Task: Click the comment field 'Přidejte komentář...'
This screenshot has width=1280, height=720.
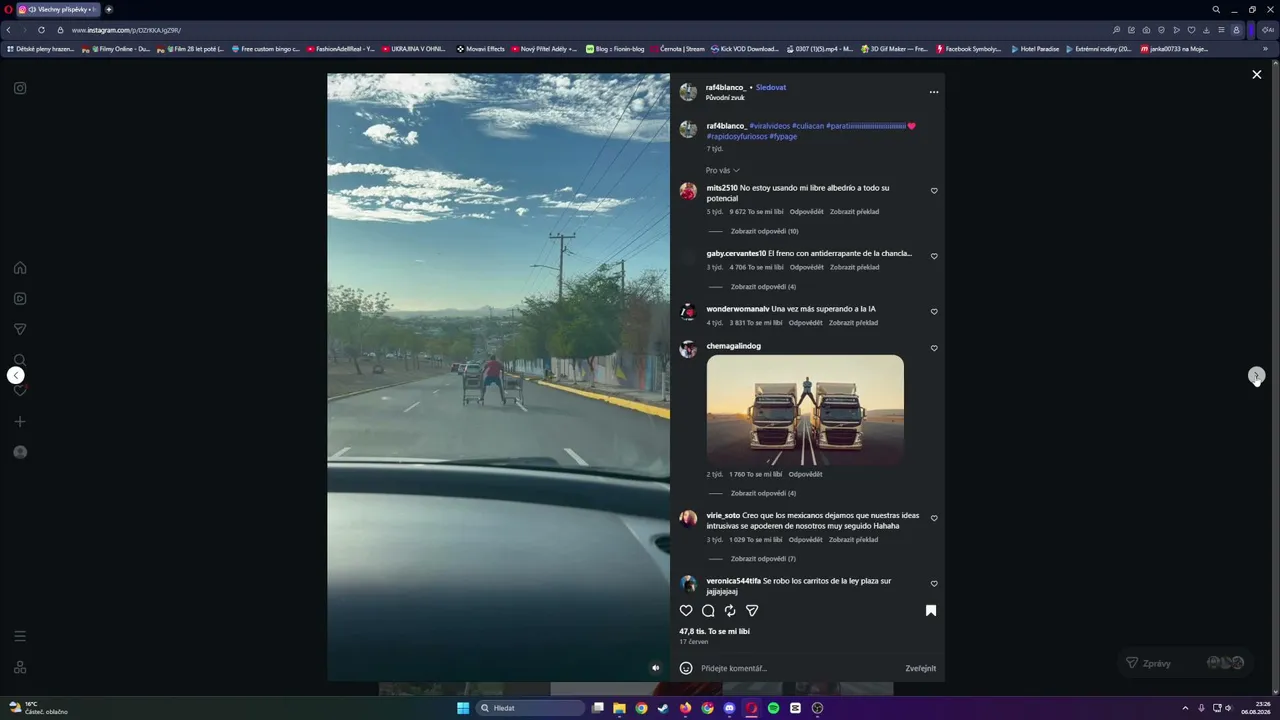Action: point(798,668)
